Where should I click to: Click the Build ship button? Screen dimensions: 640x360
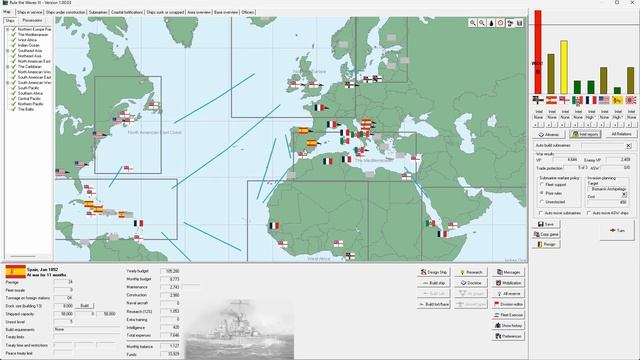[x=434, y=282]
